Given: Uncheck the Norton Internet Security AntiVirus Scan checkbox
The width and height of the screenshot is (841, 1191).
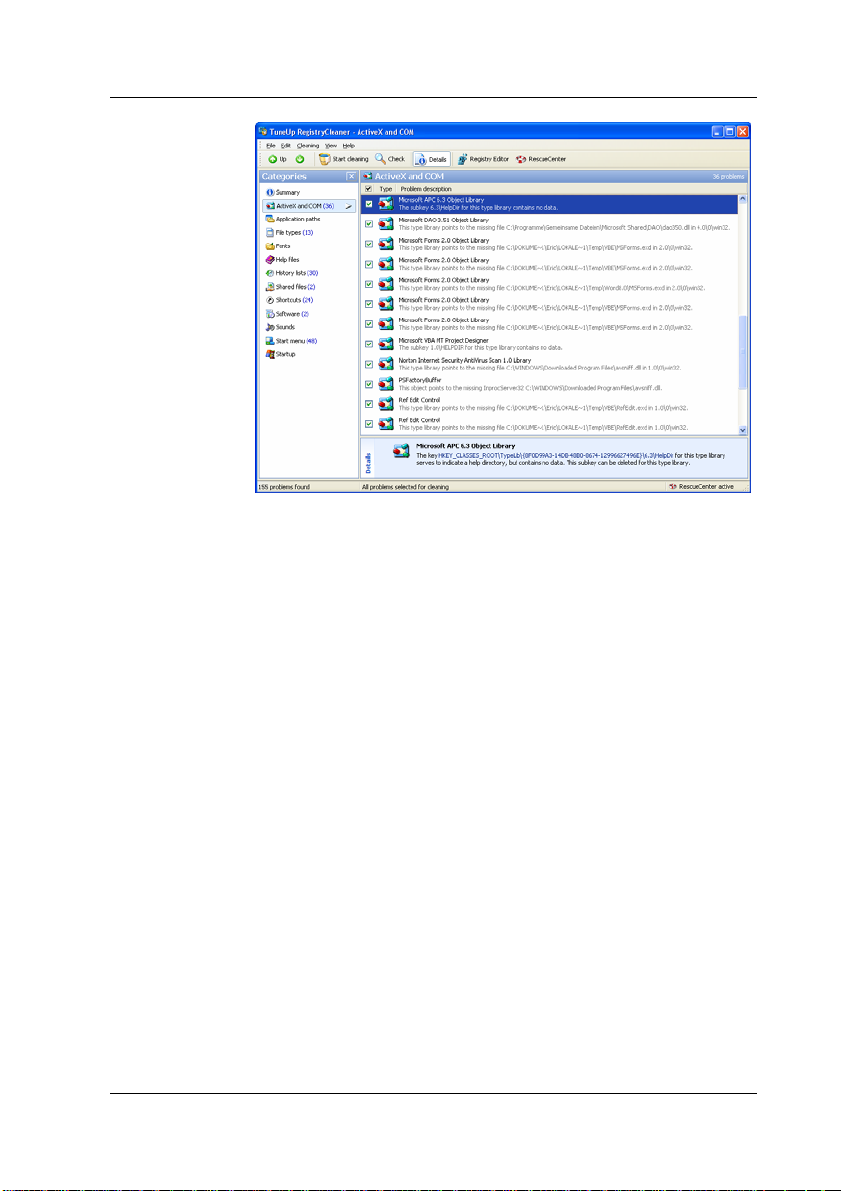Looking at the screenshot, I should pos(368,364).
